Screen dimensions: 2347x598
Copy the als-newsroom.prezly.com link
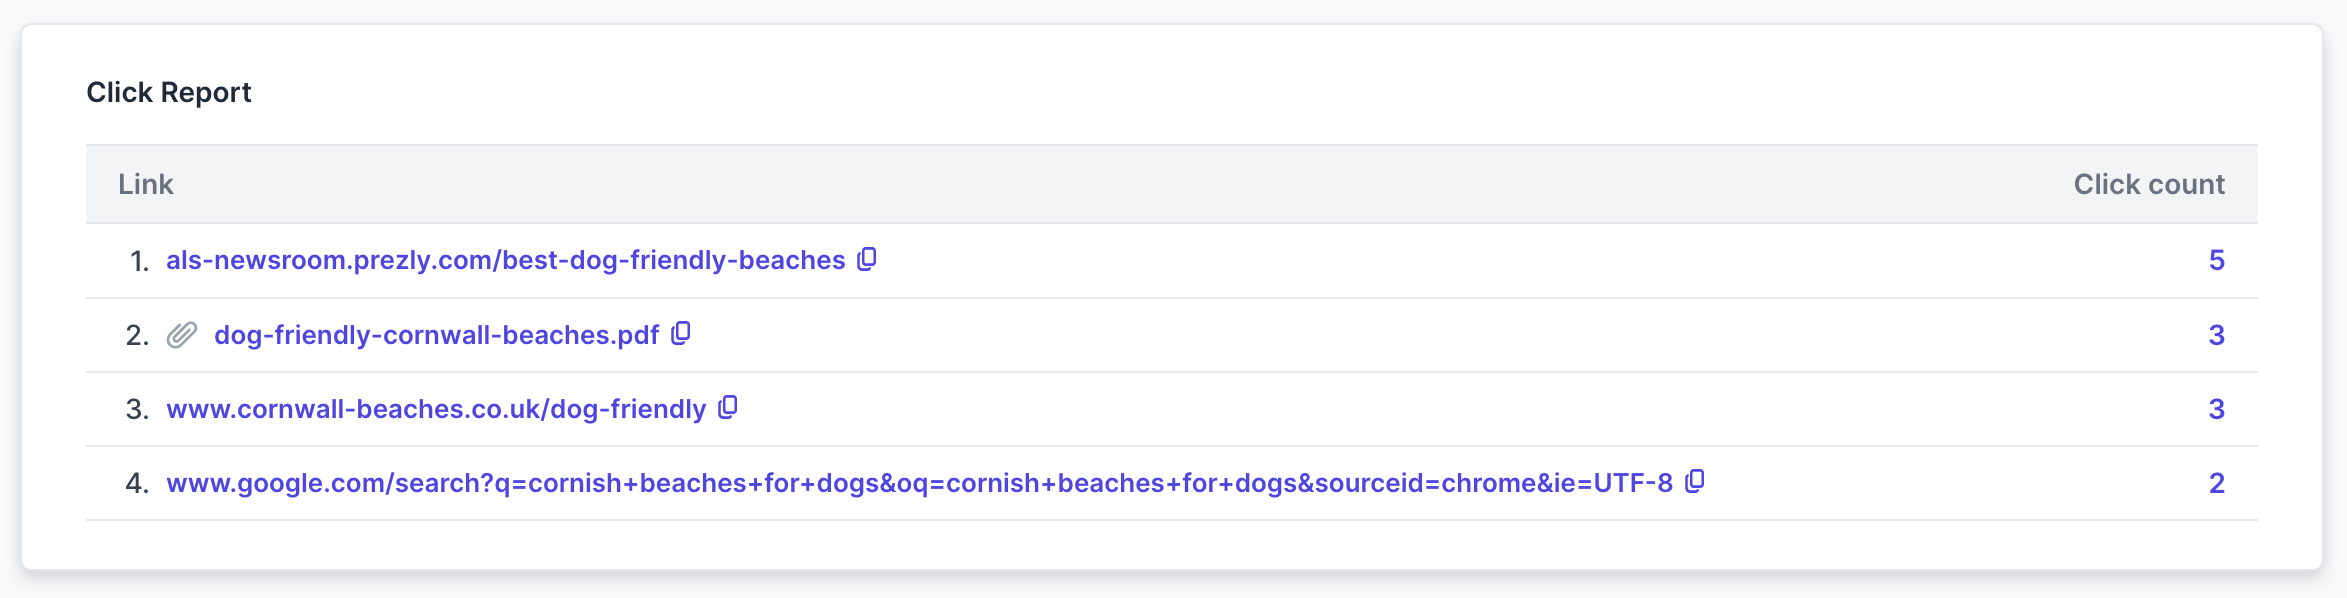[867, 259]
